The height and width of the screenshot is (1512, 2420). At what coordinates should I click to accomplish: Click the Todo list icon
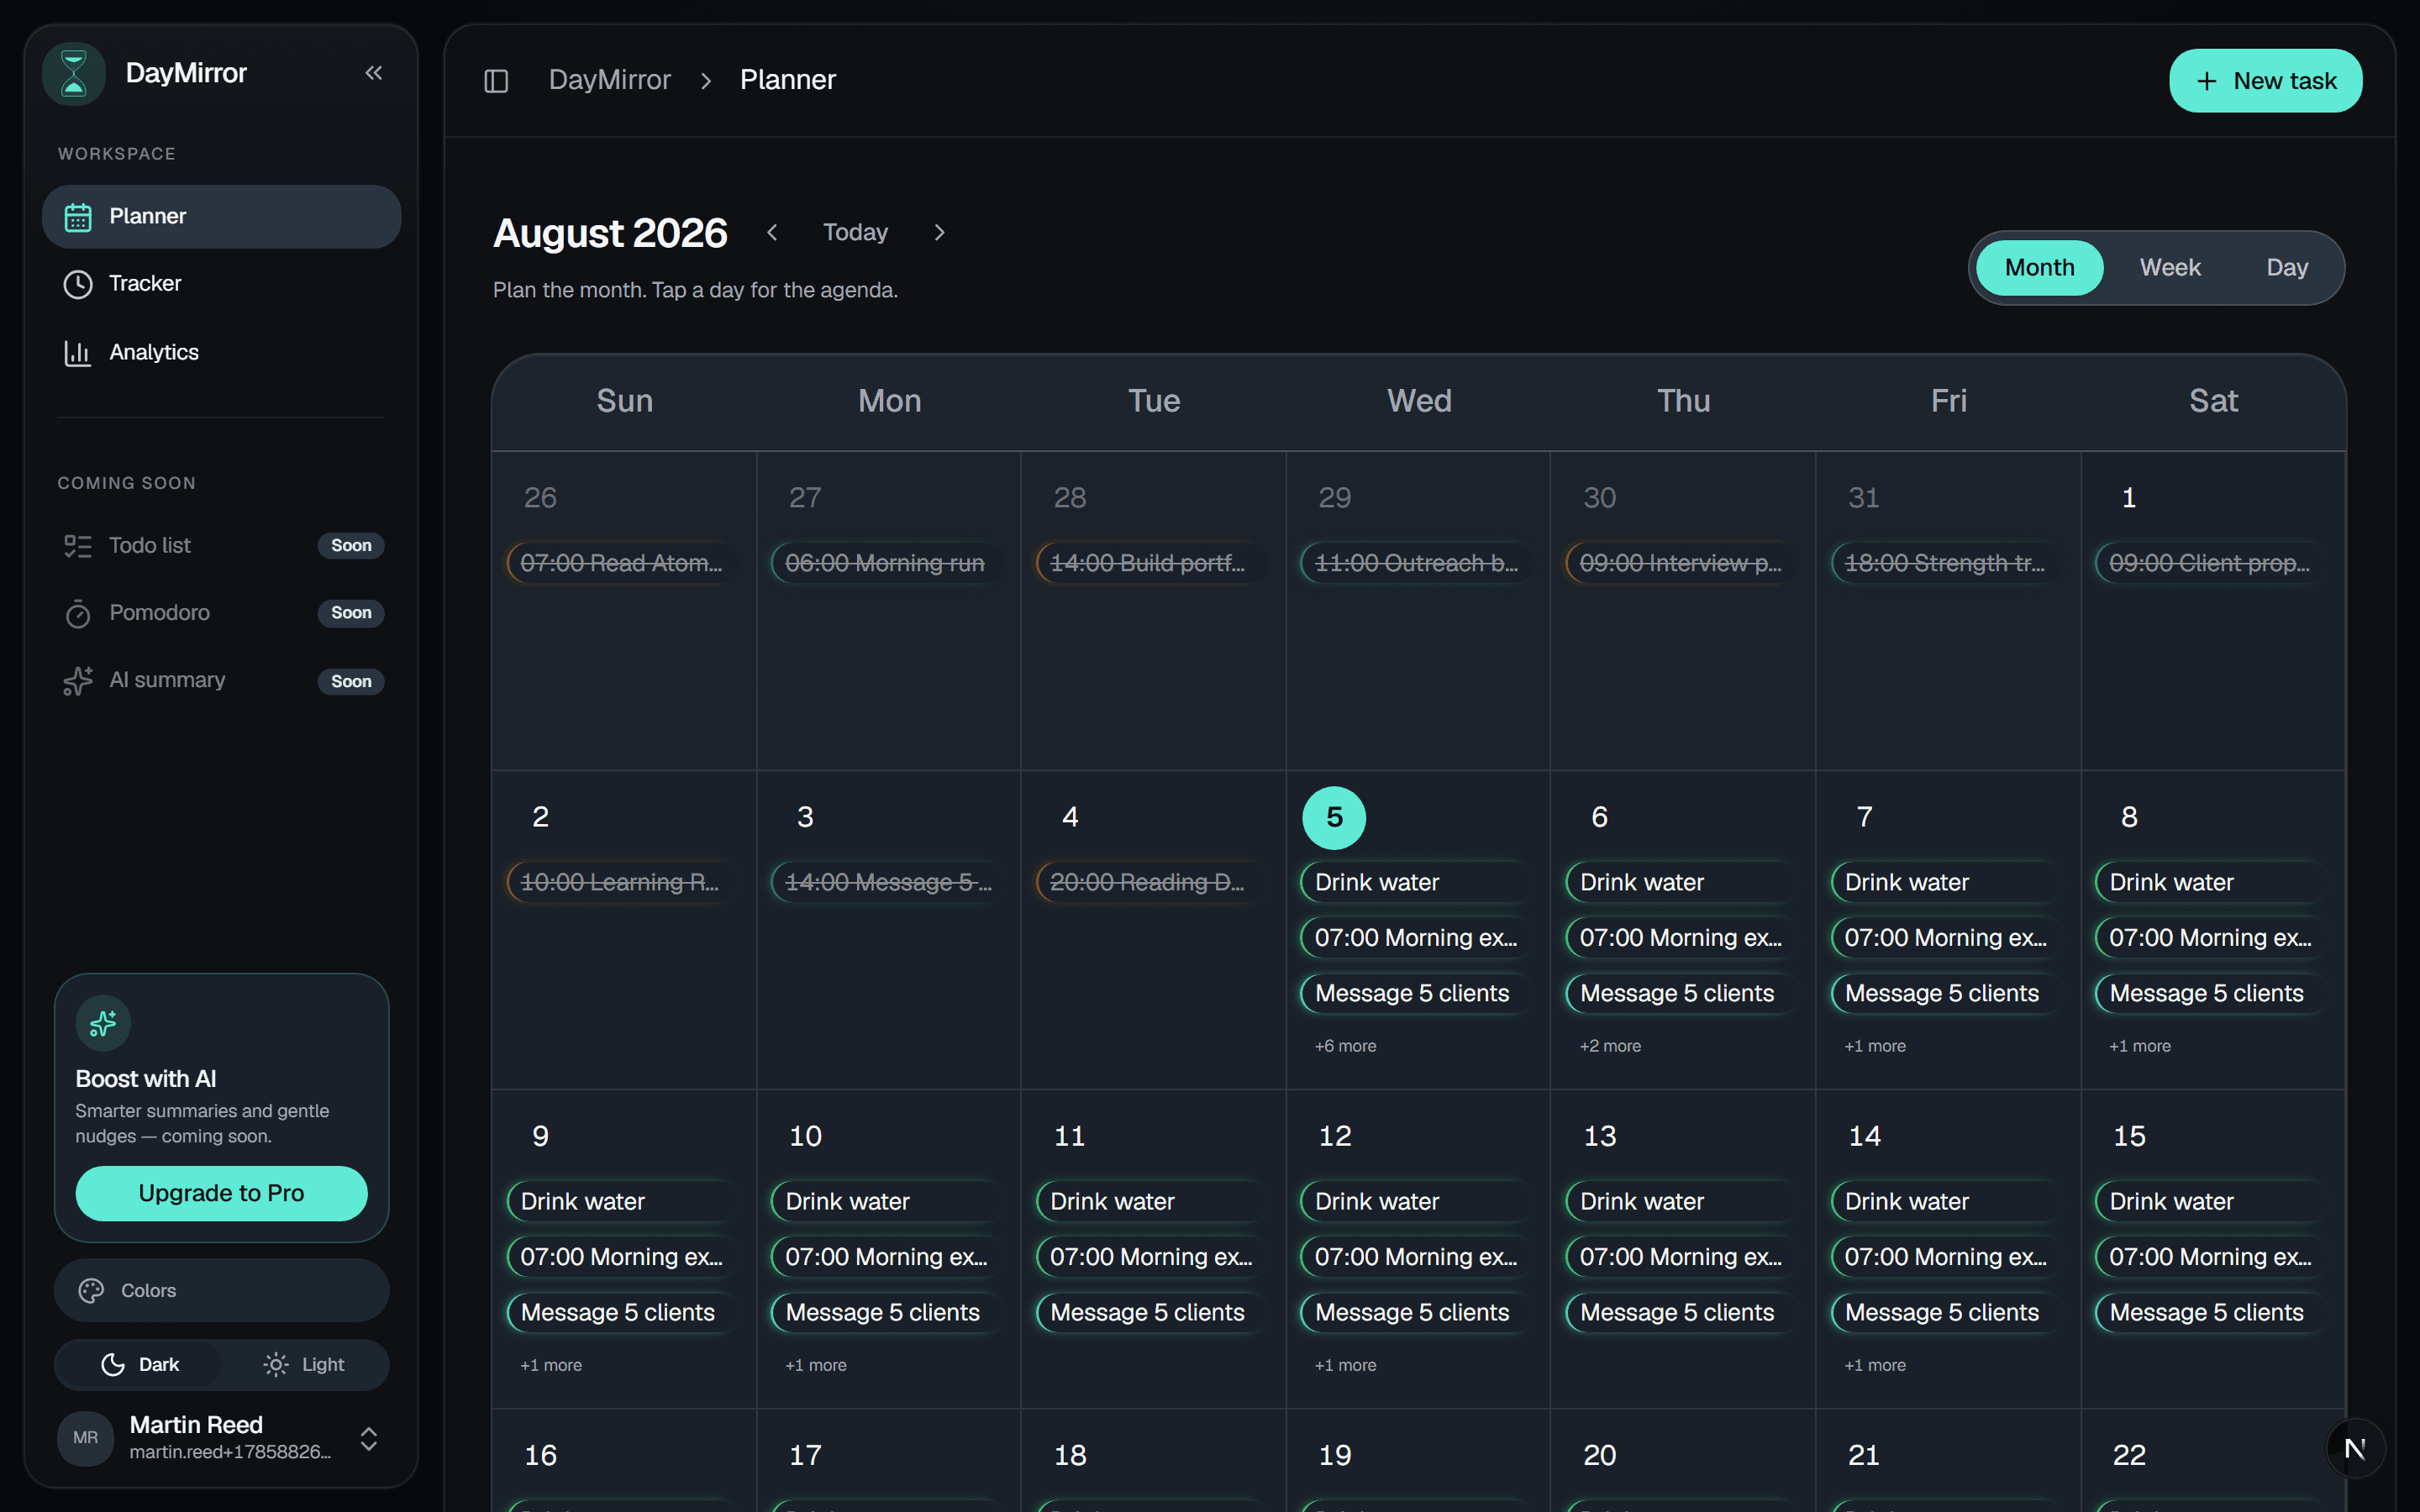click(78, 546)
